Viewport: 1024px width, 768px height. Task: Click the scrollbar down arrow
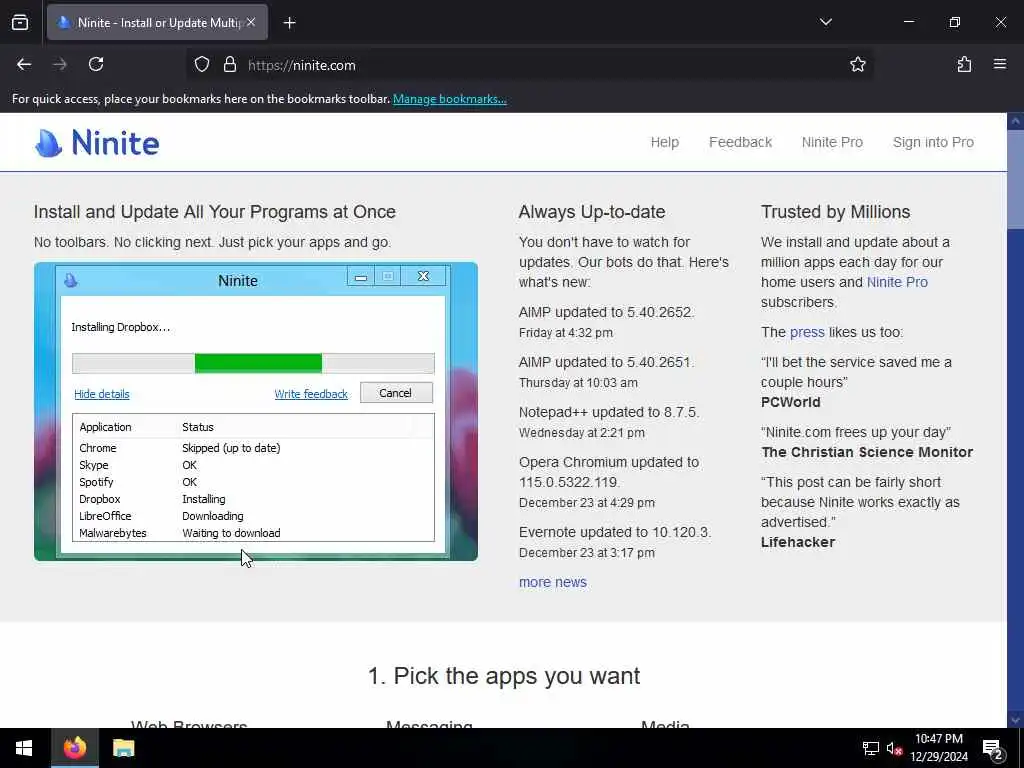coord(1015,720)
